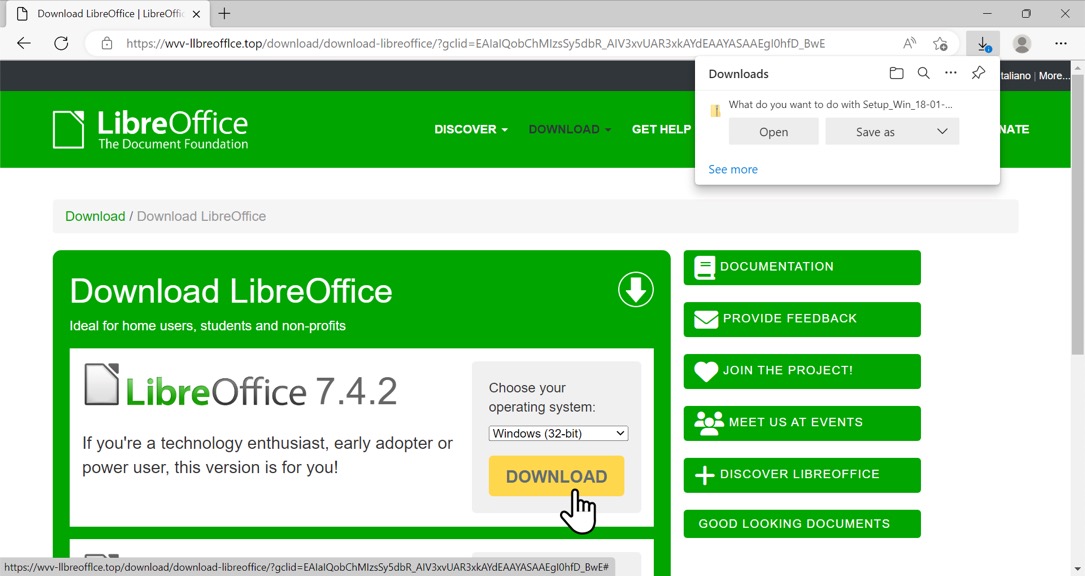Click the envelope icon in Provide Feedback
The width and height of the screenshot is (1085, 576).
tap(706, 319)
